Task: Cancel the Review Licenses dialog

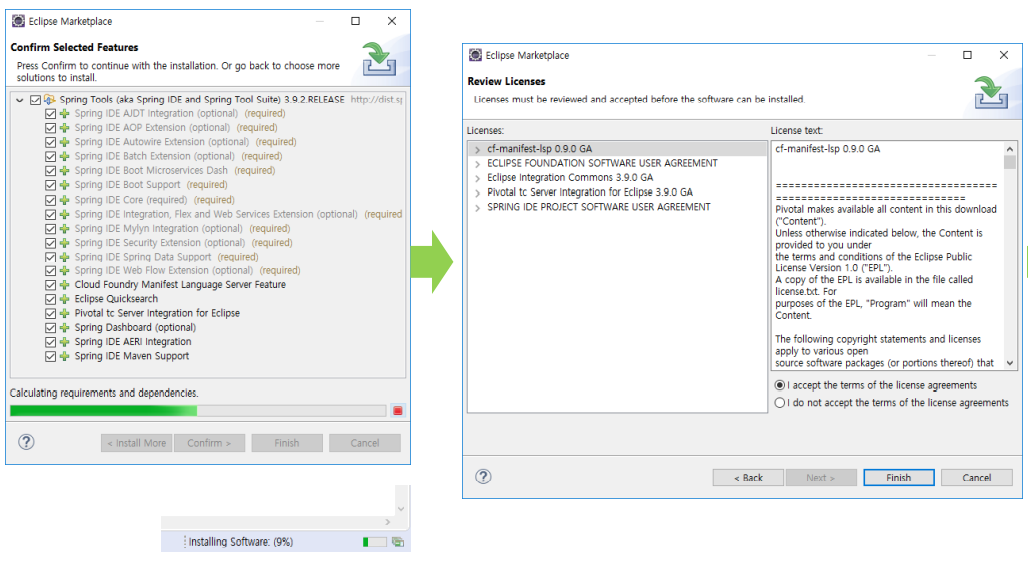Action: [976, 478]
